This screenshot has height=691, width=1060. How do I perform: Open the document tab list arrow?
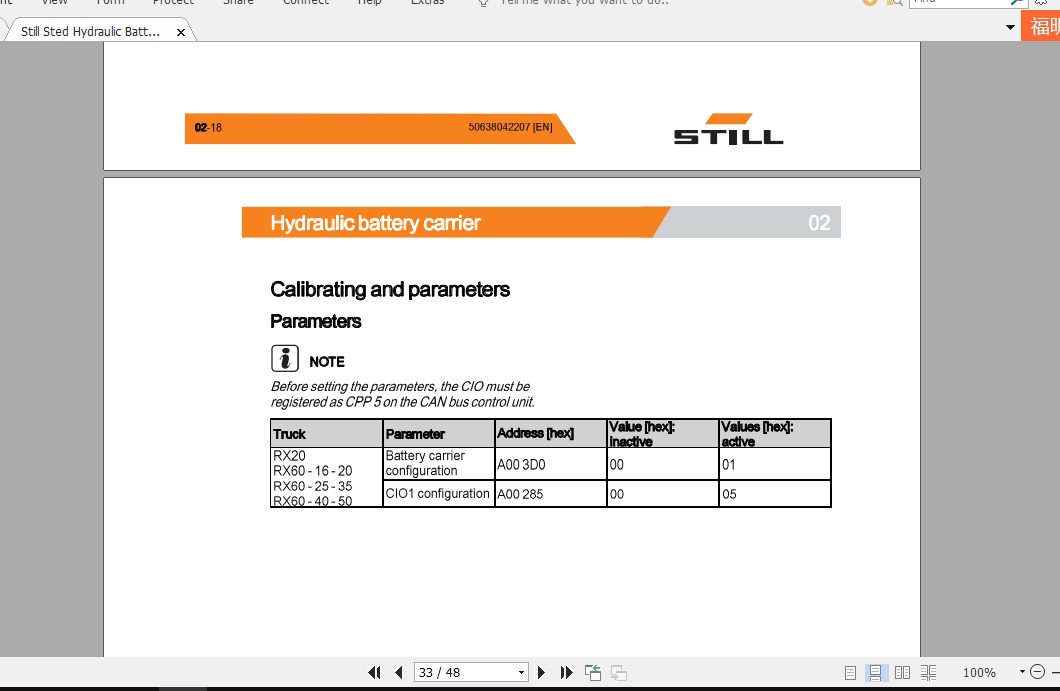pyautogui.click(x=1010, y=28)
